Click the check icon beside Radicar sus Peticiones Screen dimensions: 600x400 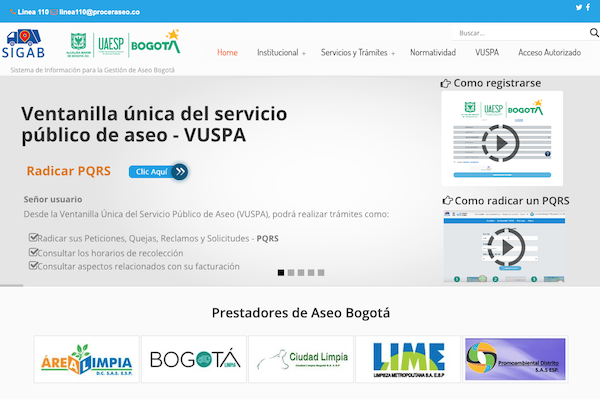click(x=33, y=238)
